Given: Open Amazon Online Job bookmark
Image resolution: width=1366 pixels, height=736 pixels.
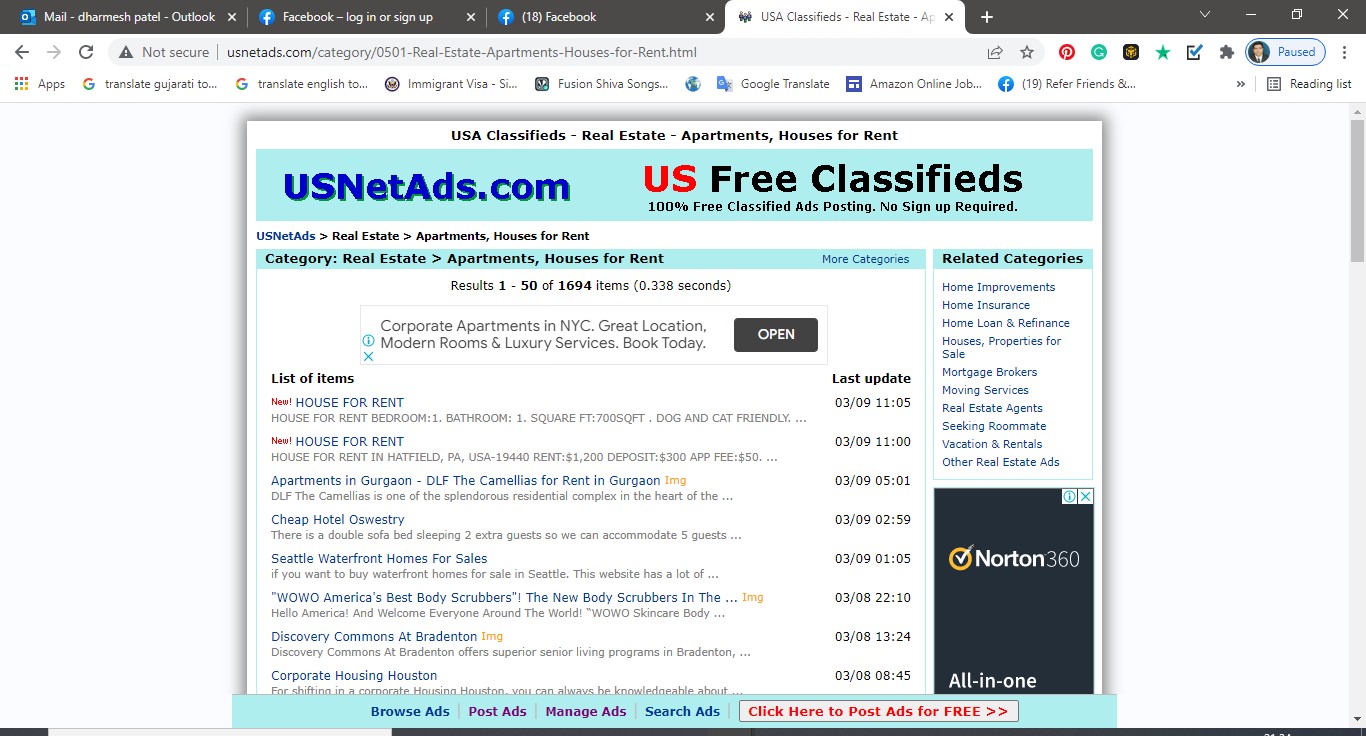Looking at the screenshot, I should (915, 84).
